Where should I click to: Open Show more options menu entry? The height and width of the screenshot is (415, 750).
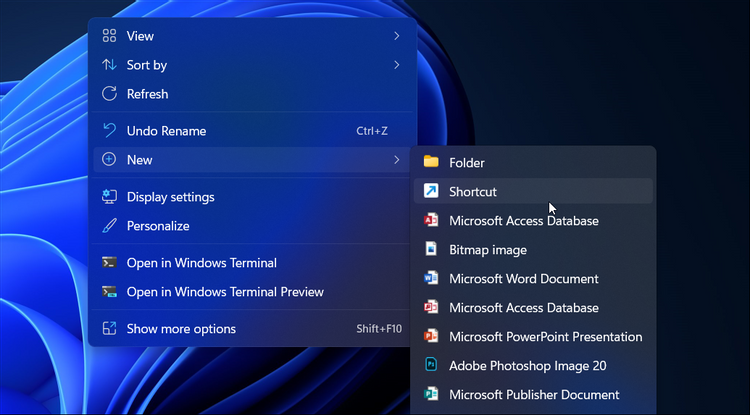coord(181,329)
